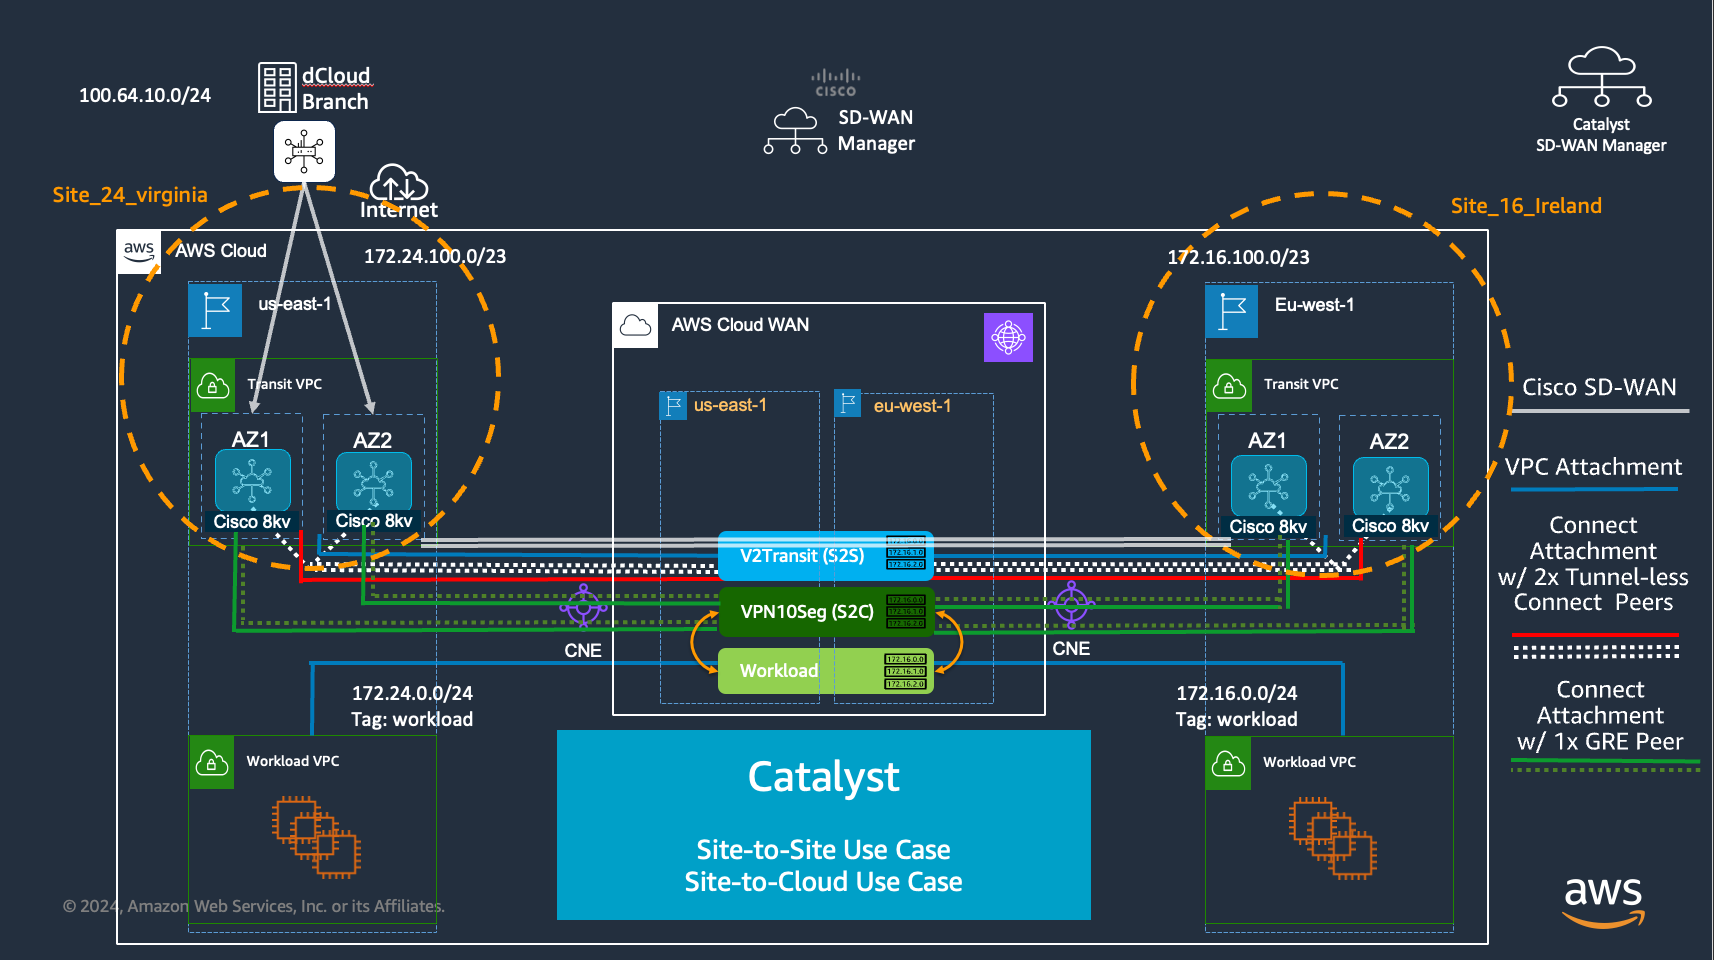Screen dimensions: 1714x960
Task: Select the Virginia Transit VPC green icon
Action: tap(213, 385)
